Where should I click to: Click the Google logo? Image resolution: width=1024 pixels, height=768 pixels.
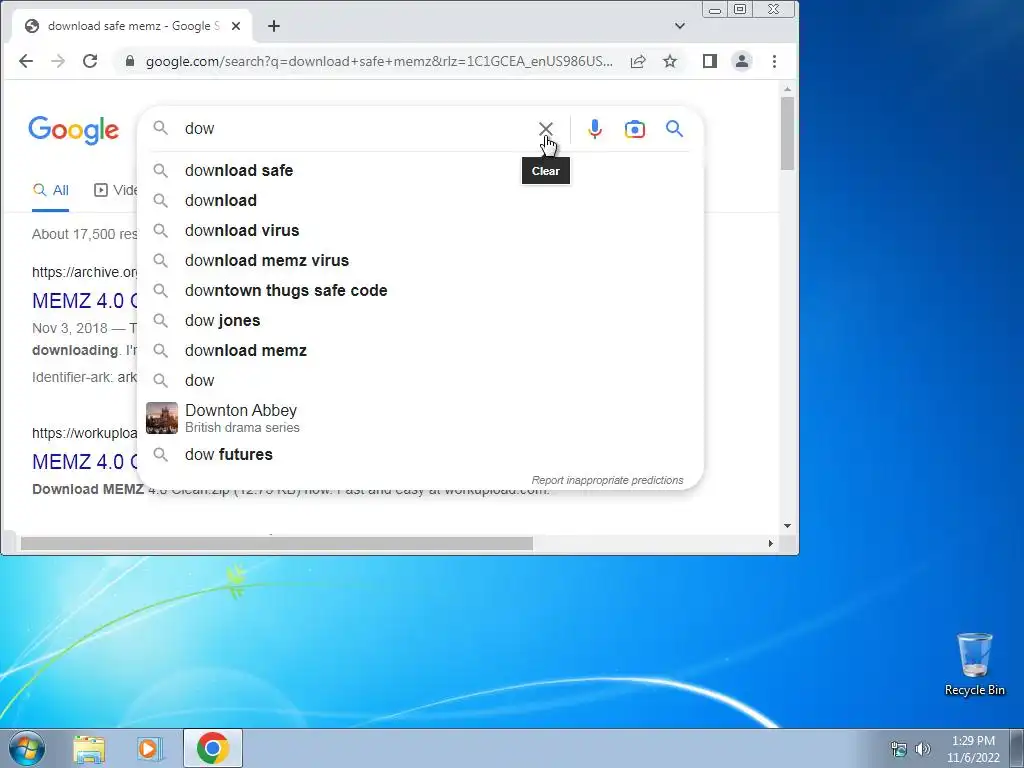point(74,130)
